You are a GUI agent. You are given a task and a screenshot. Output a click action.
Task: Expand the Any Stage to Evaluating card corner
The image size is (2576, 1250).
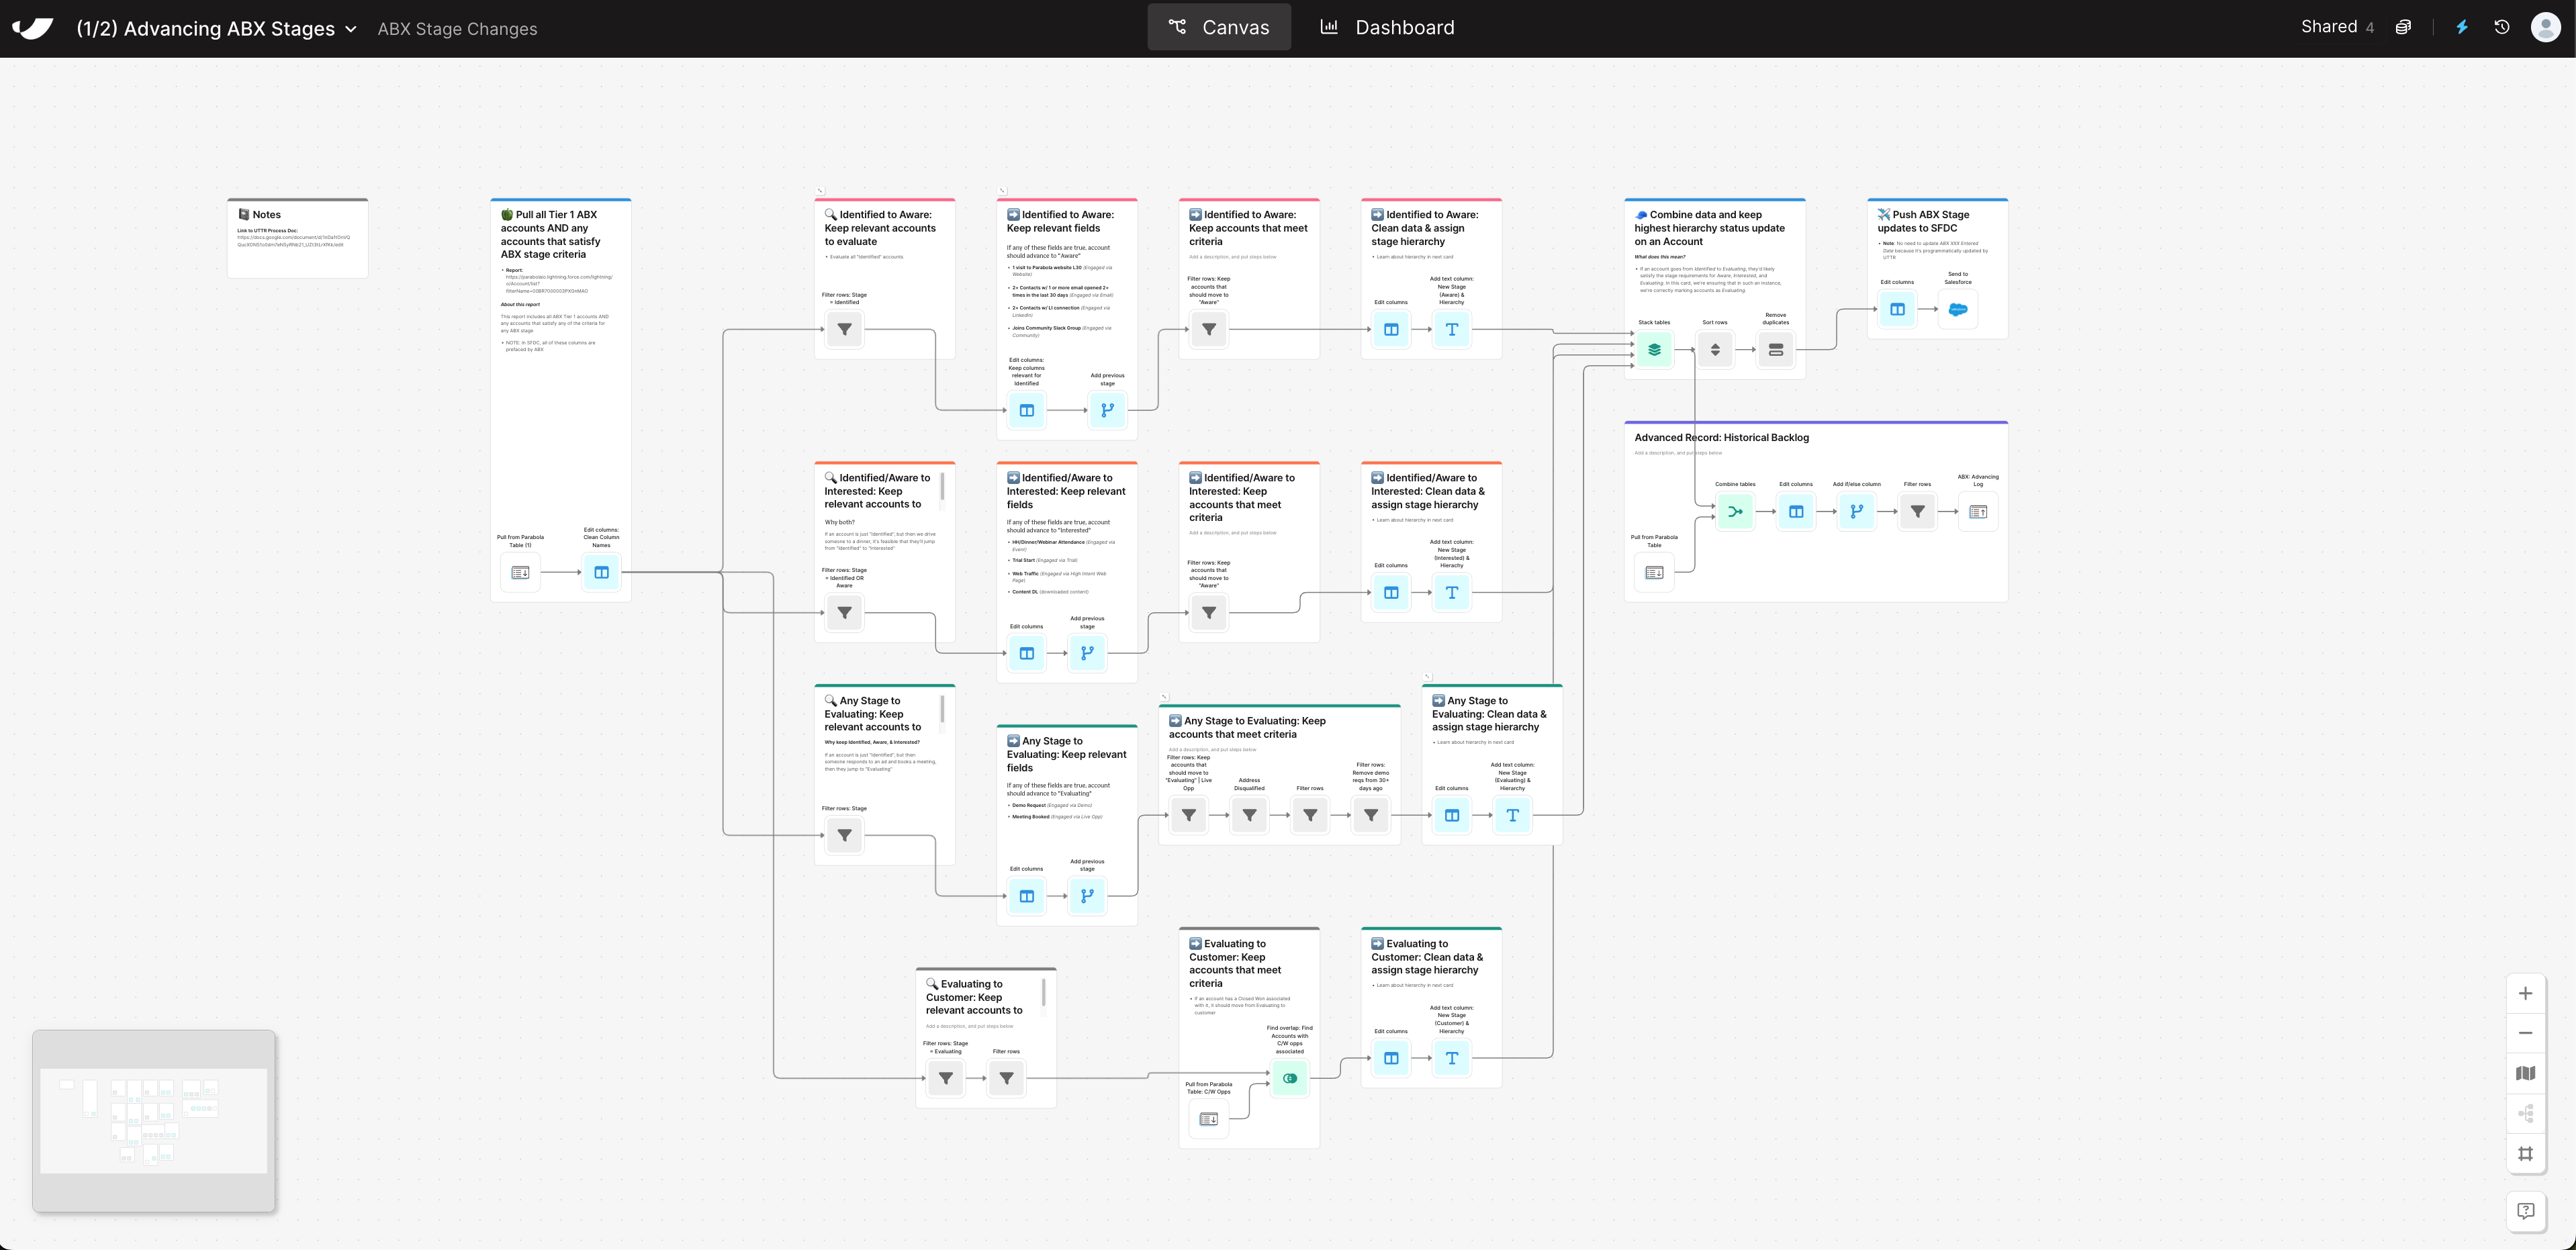(1164, 696)
